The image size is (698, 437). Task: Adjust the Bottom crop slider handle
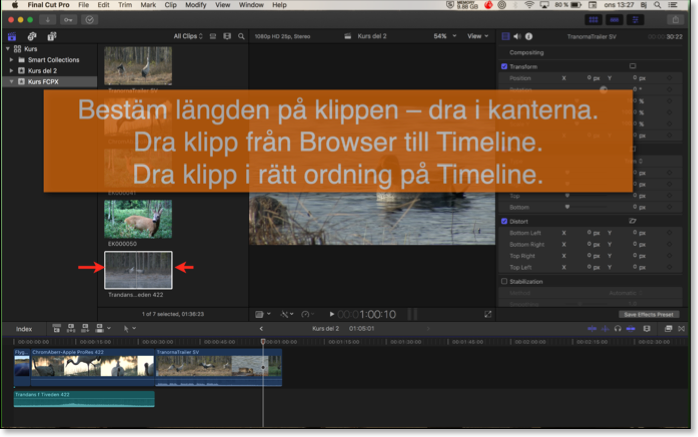(x=567, y=207)
